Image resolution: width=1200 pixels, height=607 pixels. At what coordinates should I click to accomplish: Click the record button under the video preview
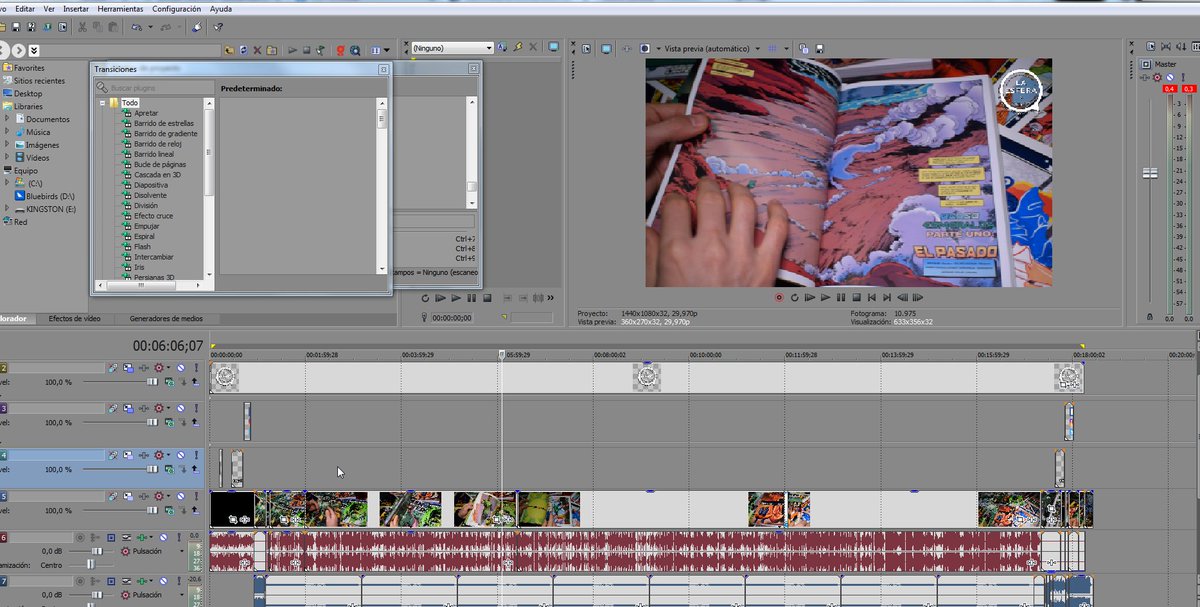779,297
